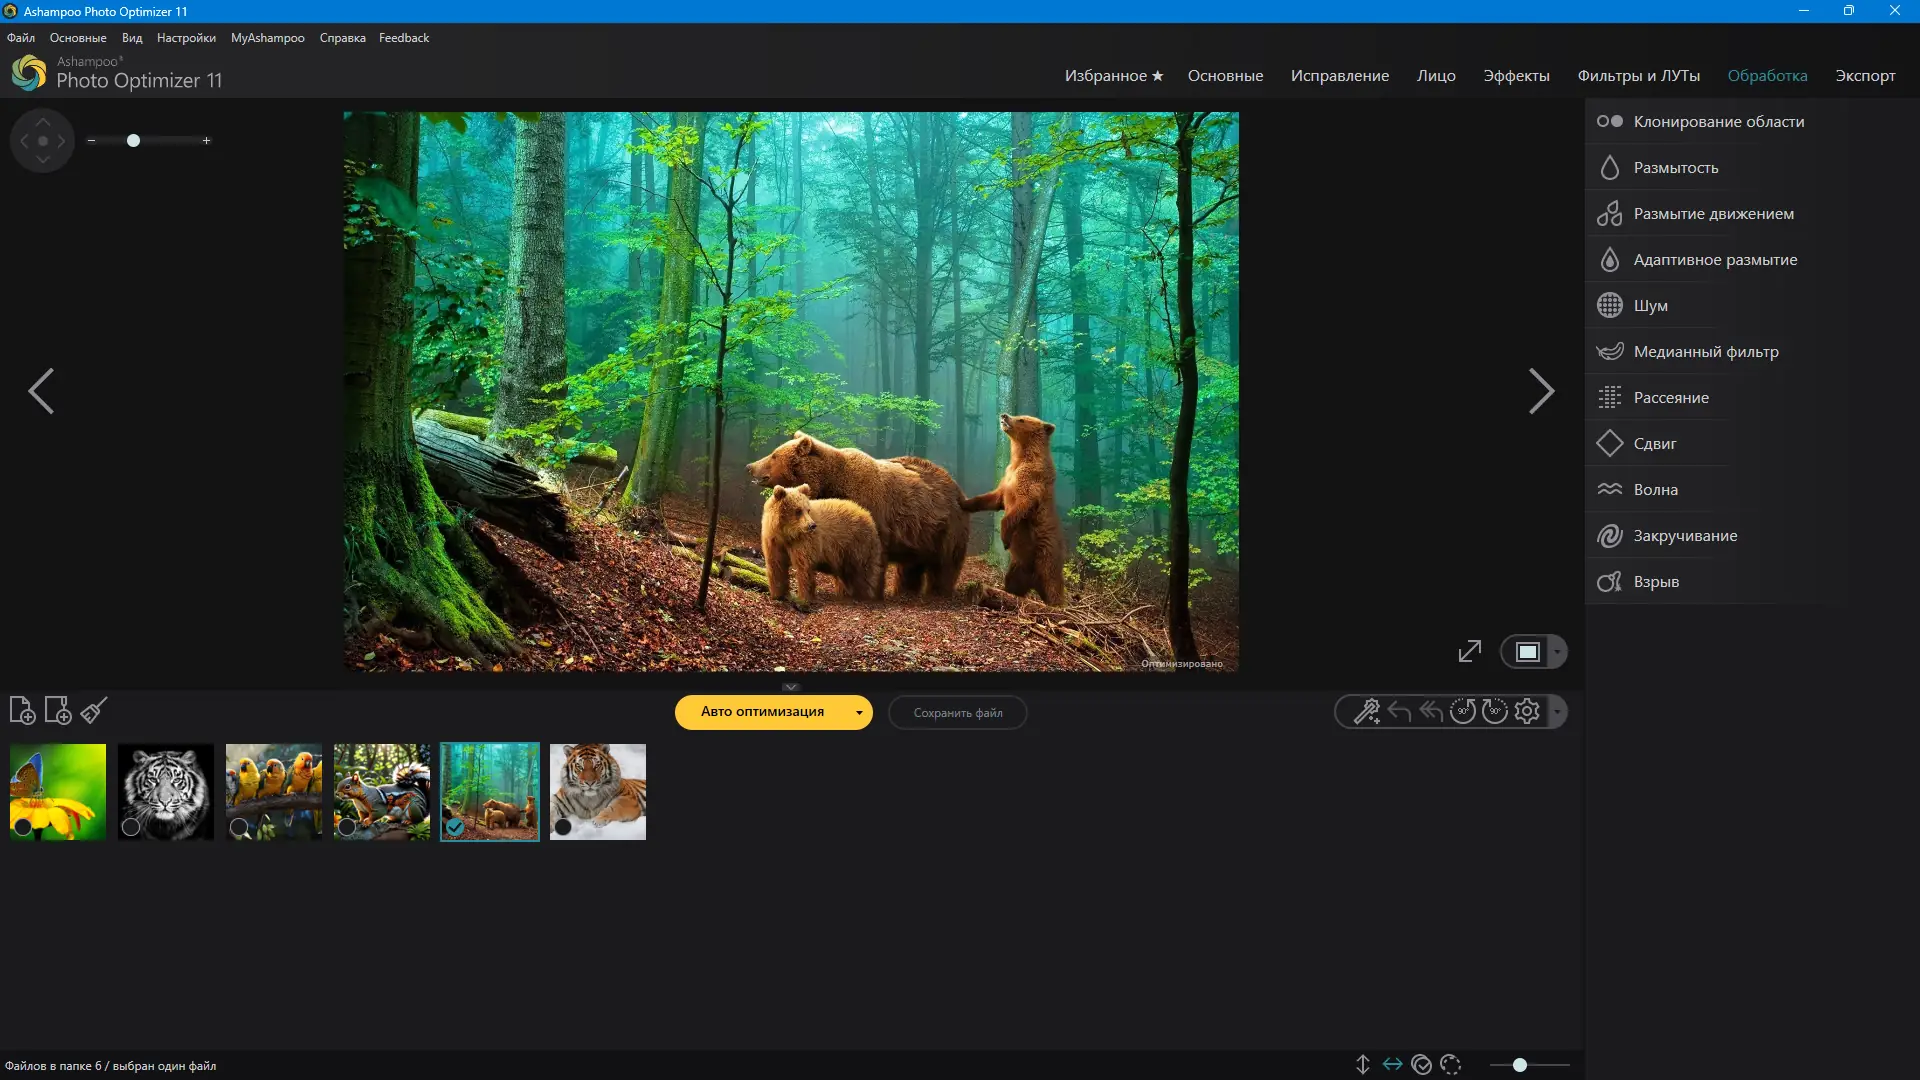Expand the toolbar settings dropdown arrow
The image size is (1920, 1080).
point(1557,712)
